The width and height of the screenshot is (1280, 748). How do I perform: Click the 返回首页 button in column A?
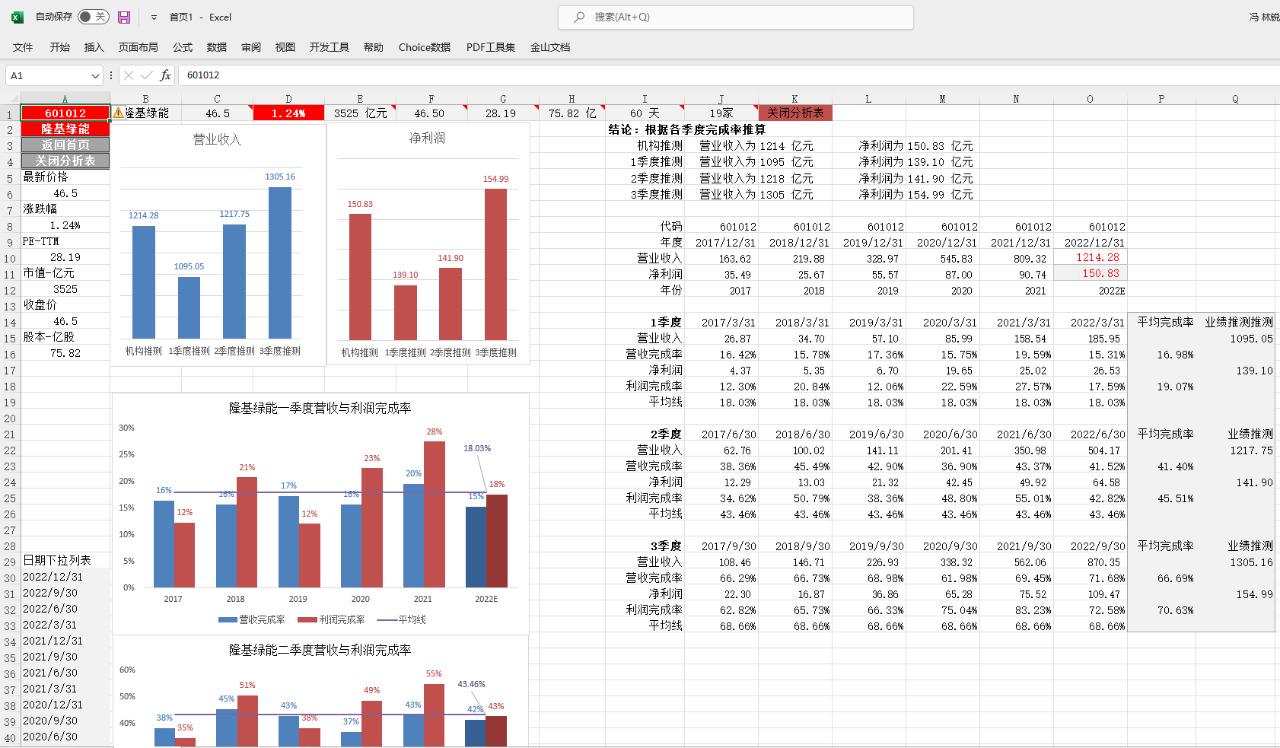coord(65,145)
